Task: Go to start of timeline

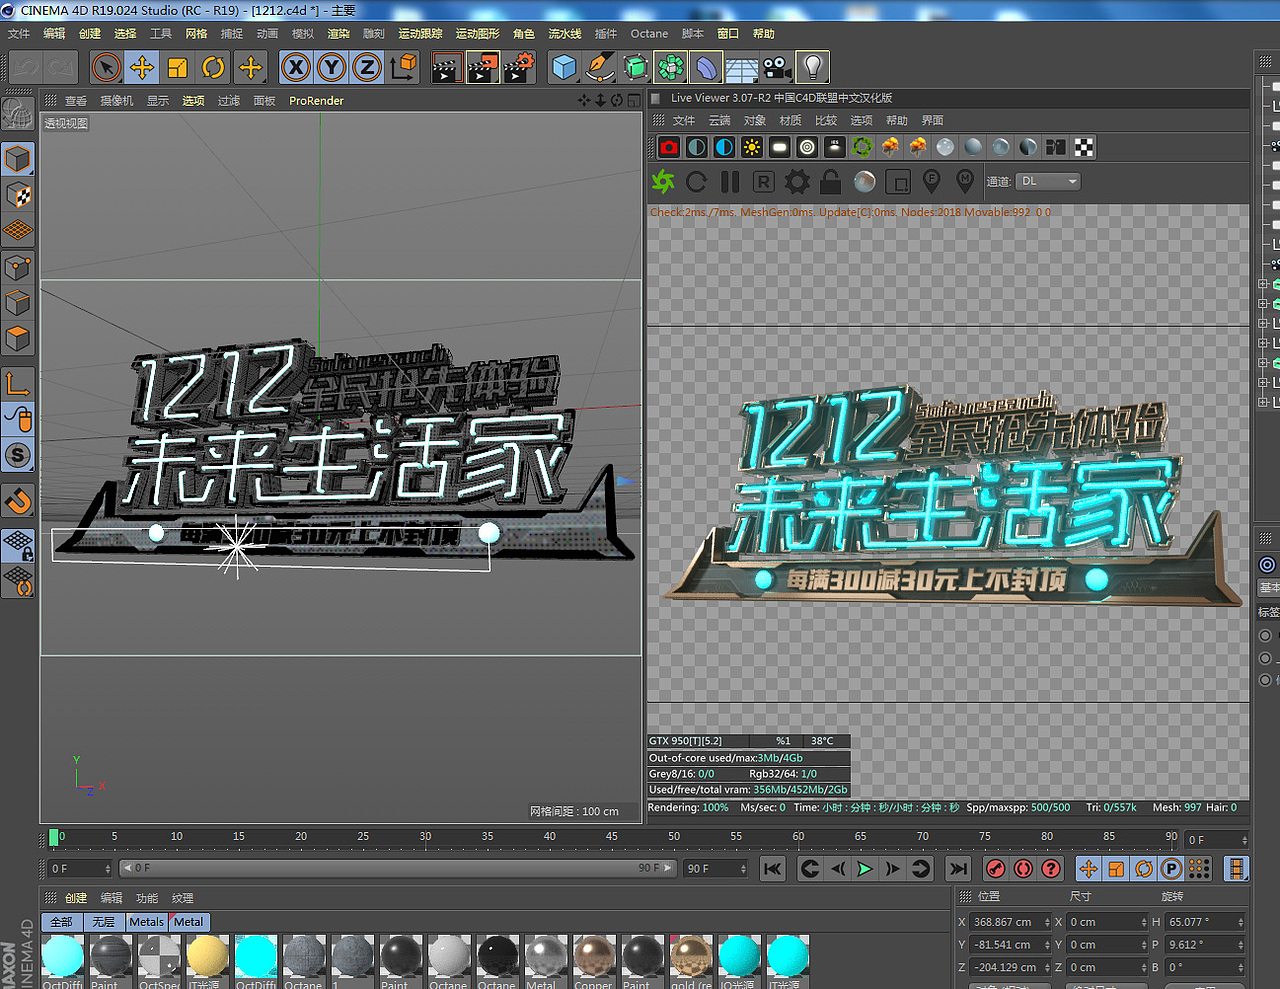Action: pyautogui.click(x=772, y=869)
